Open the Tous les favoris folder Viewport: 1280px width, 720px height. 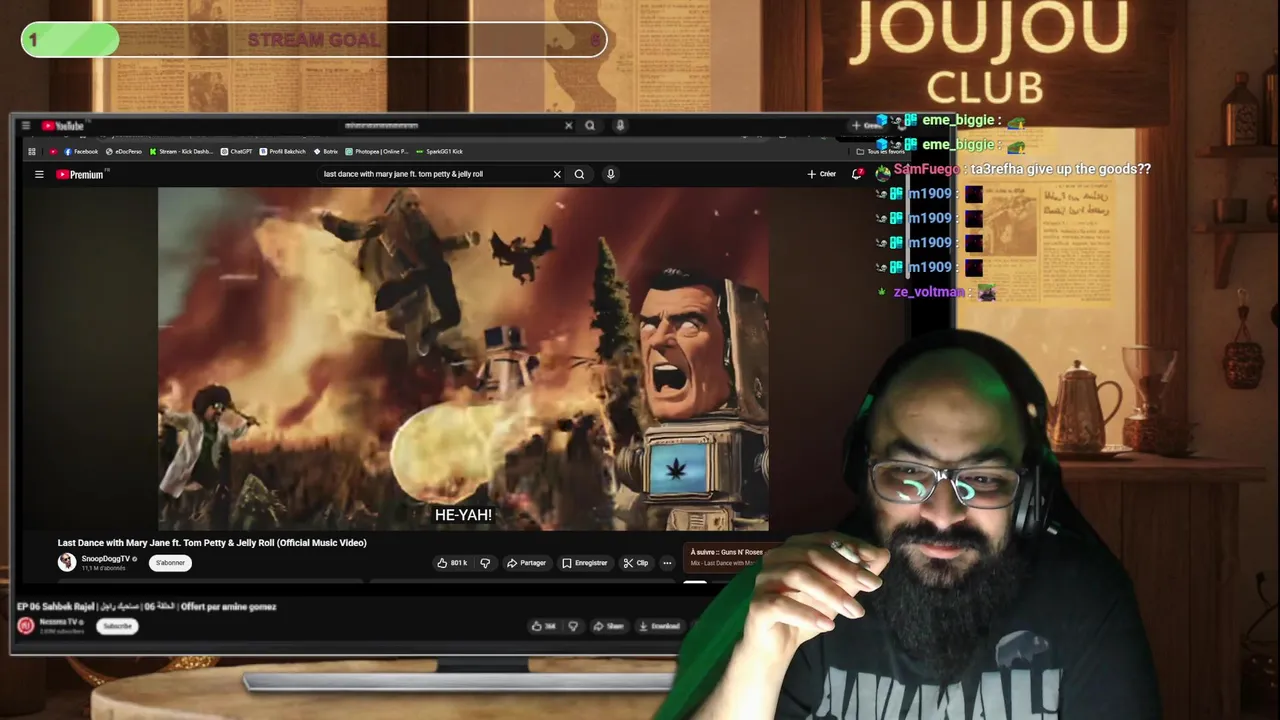(880, 152)
